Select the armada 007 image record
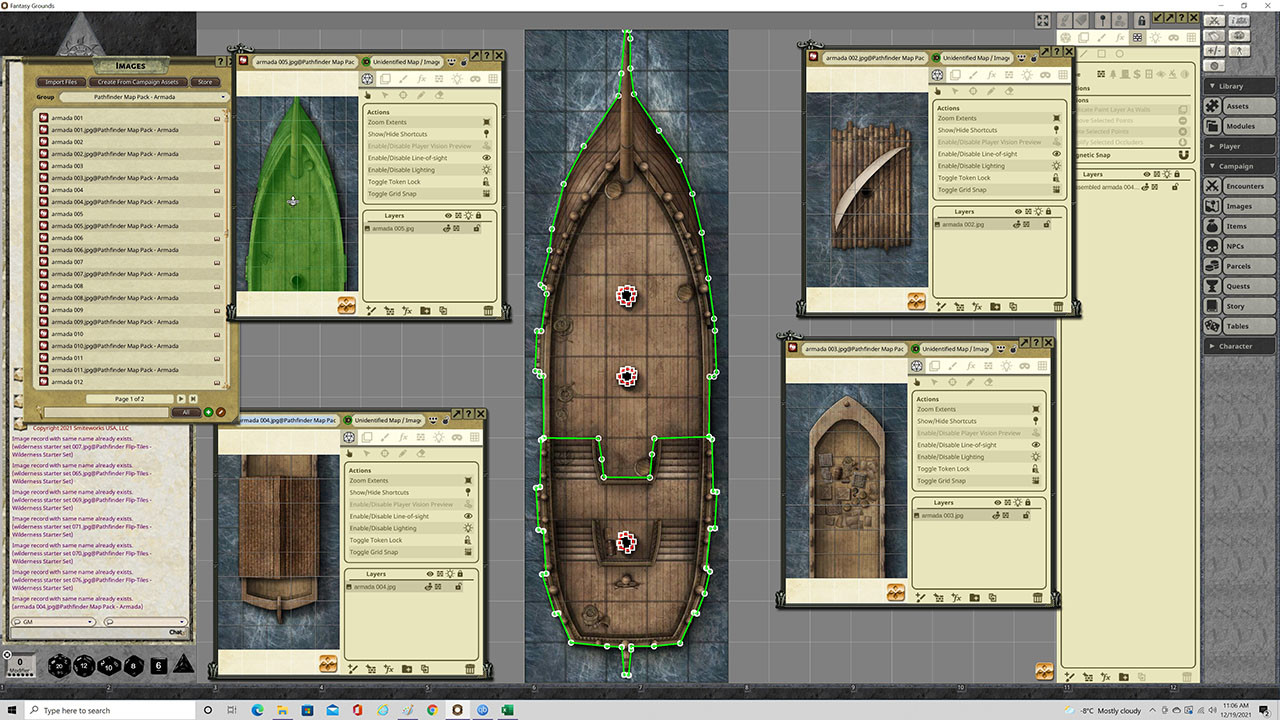 coord(68,262)
